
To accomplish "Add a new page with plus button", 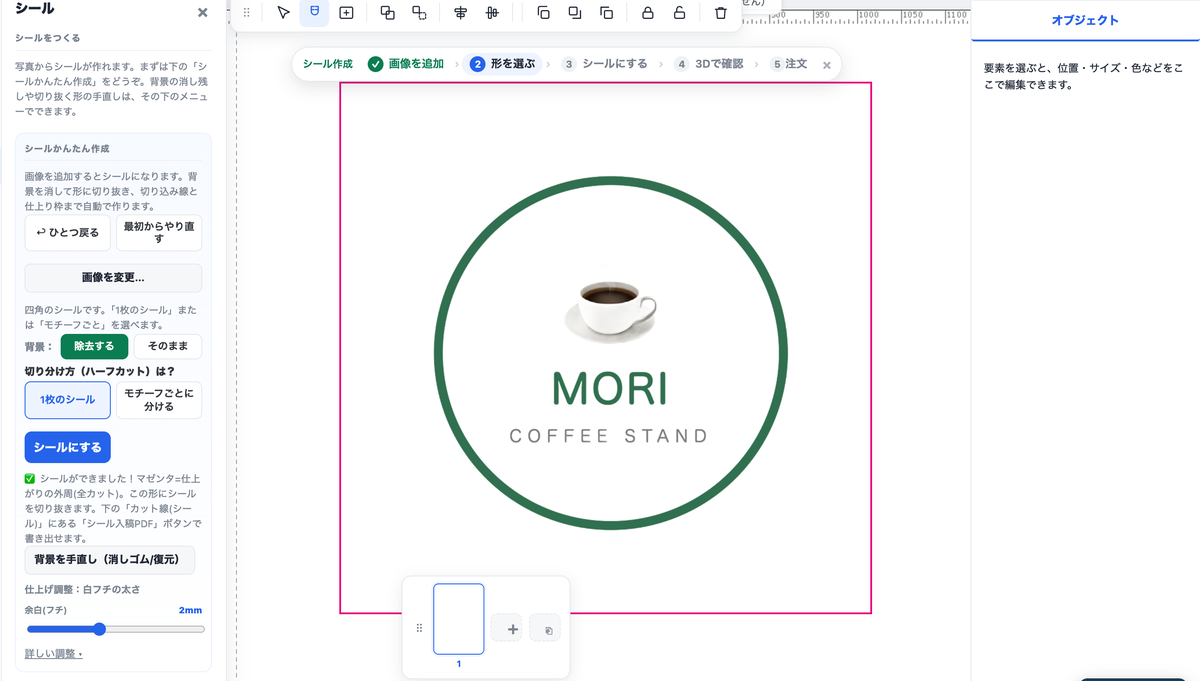I will 513,629.
